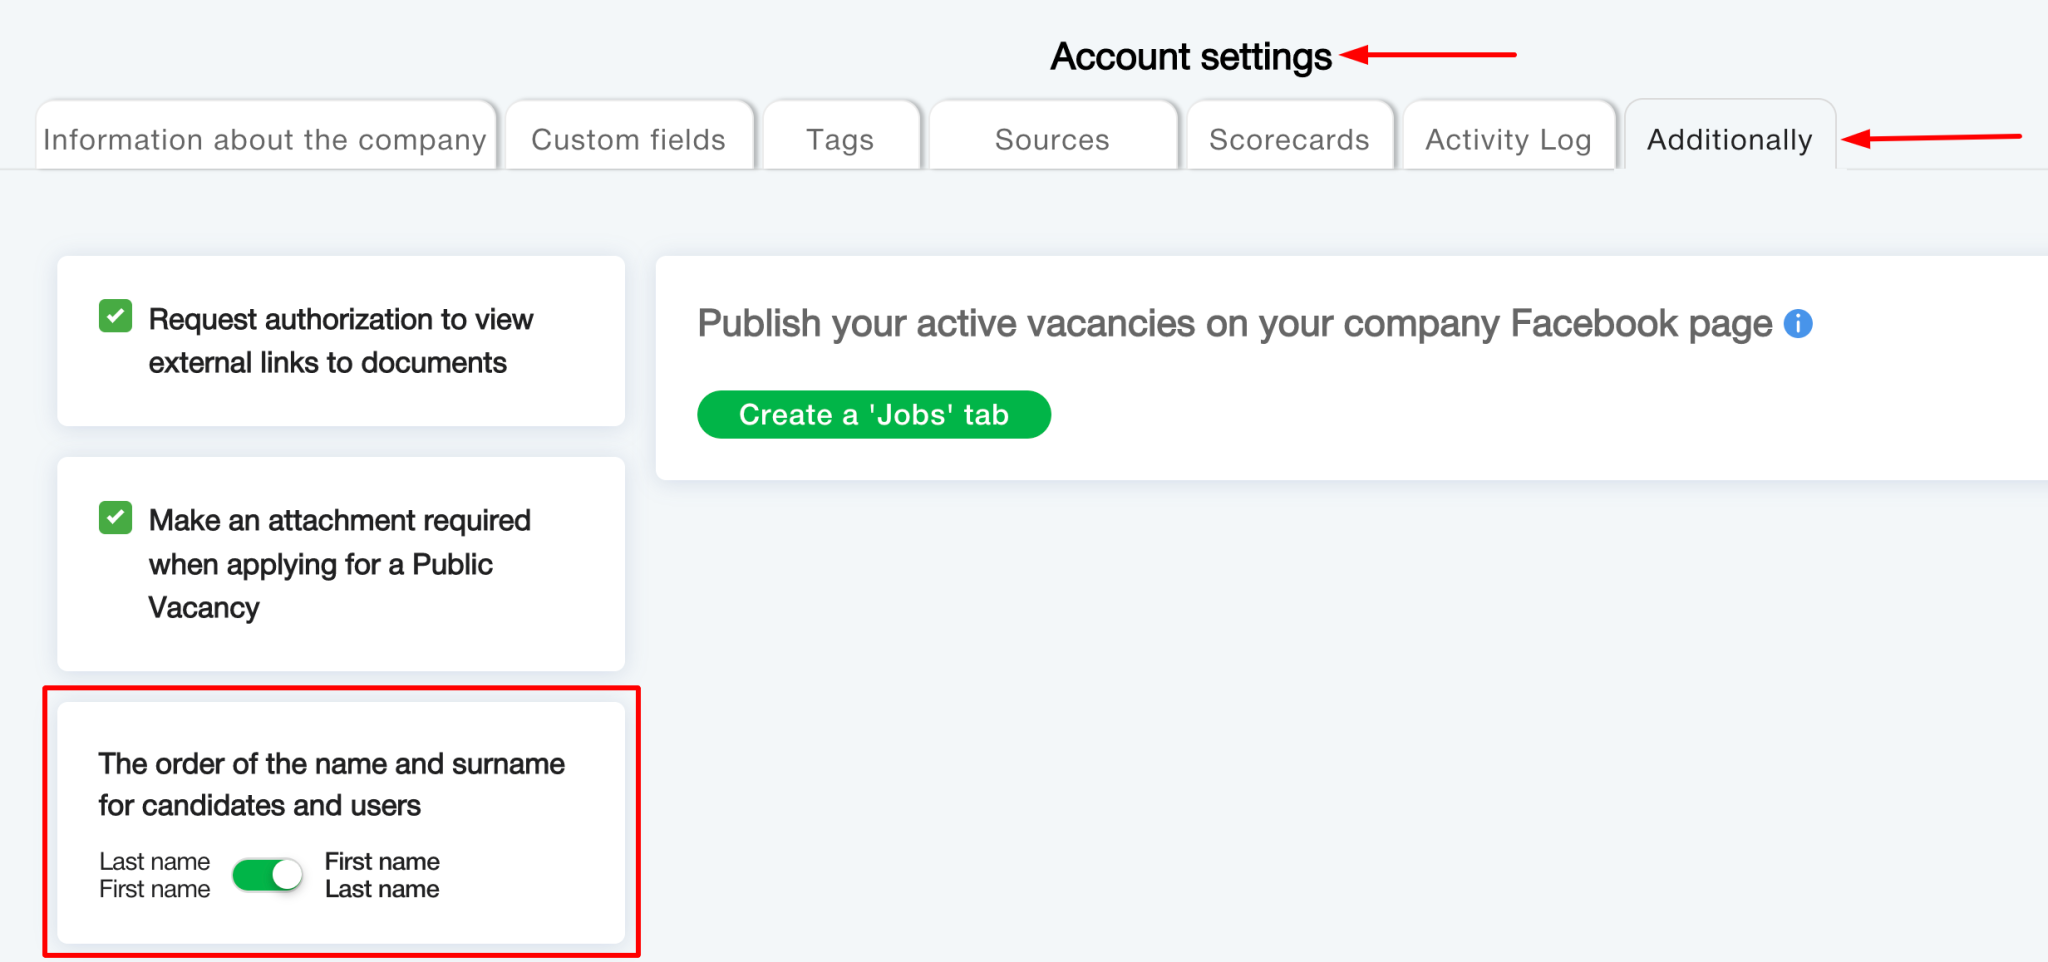Select the Scorecards tab
The image size is (2048, 962).
point(1289,139)
